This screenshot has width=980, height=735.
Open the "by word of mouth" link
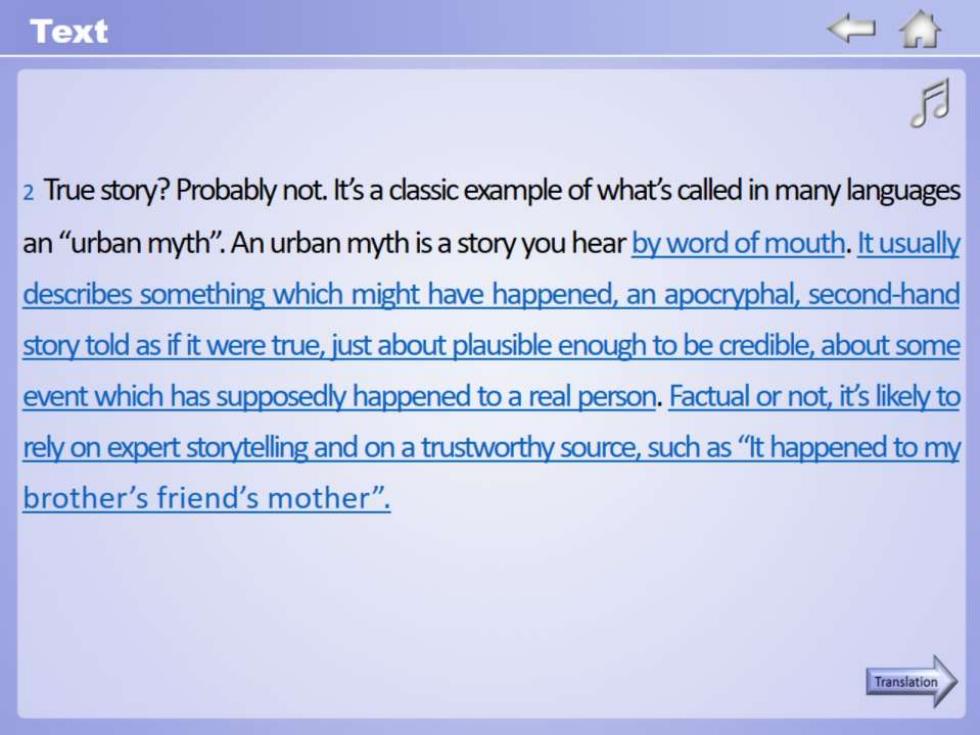[x=738, y=242]
